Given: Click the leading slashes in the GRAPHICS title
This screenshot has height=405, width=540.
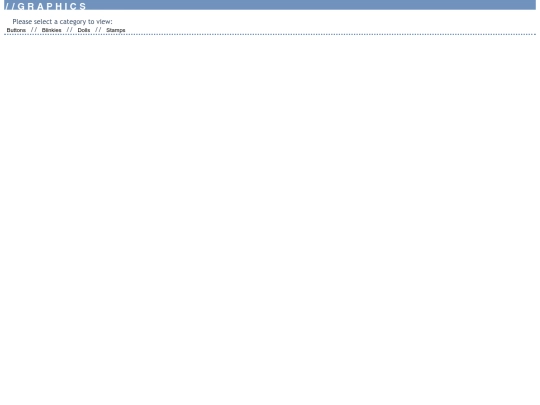Looking at the screenshot, I should pyautogui.click(x=10, y=6).
